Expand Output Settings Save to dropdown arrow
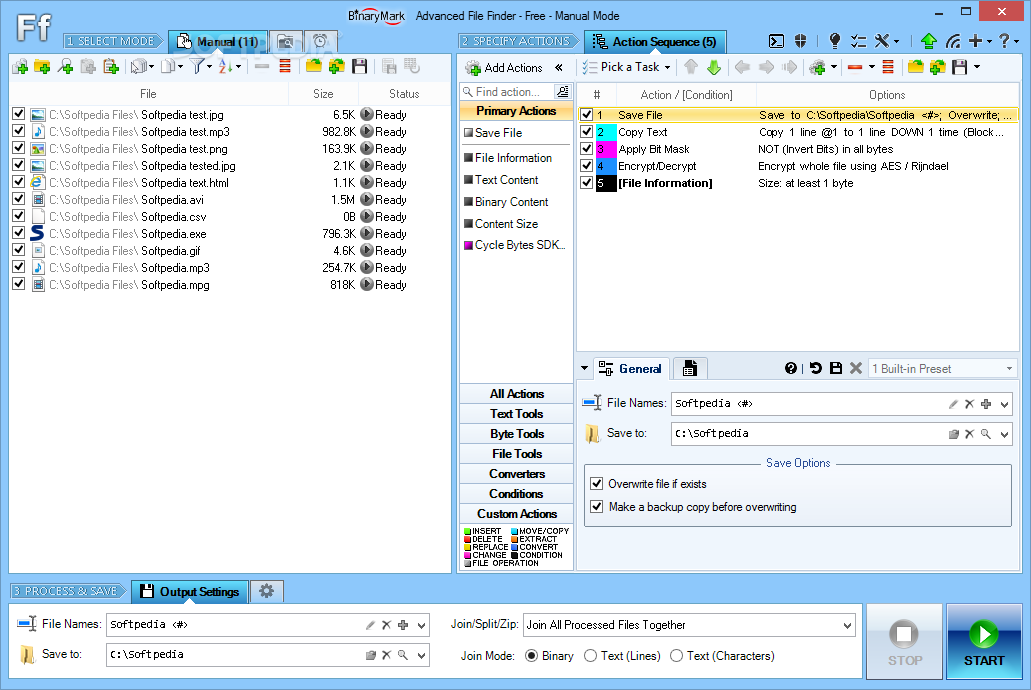The width and height of the screenshot is (1031, 690). (x=421, y=654)
